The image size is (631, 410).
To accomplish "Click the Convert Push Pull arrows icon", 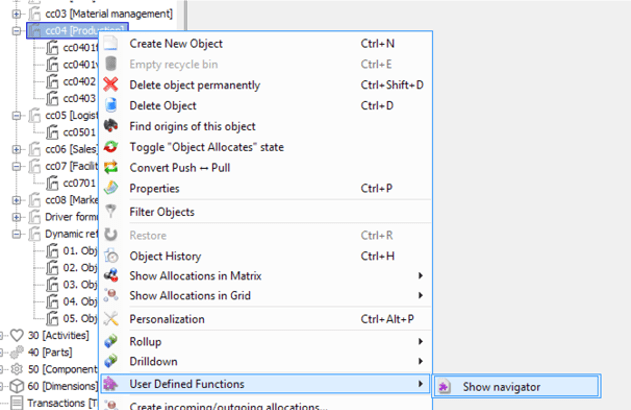I will 111,167.
